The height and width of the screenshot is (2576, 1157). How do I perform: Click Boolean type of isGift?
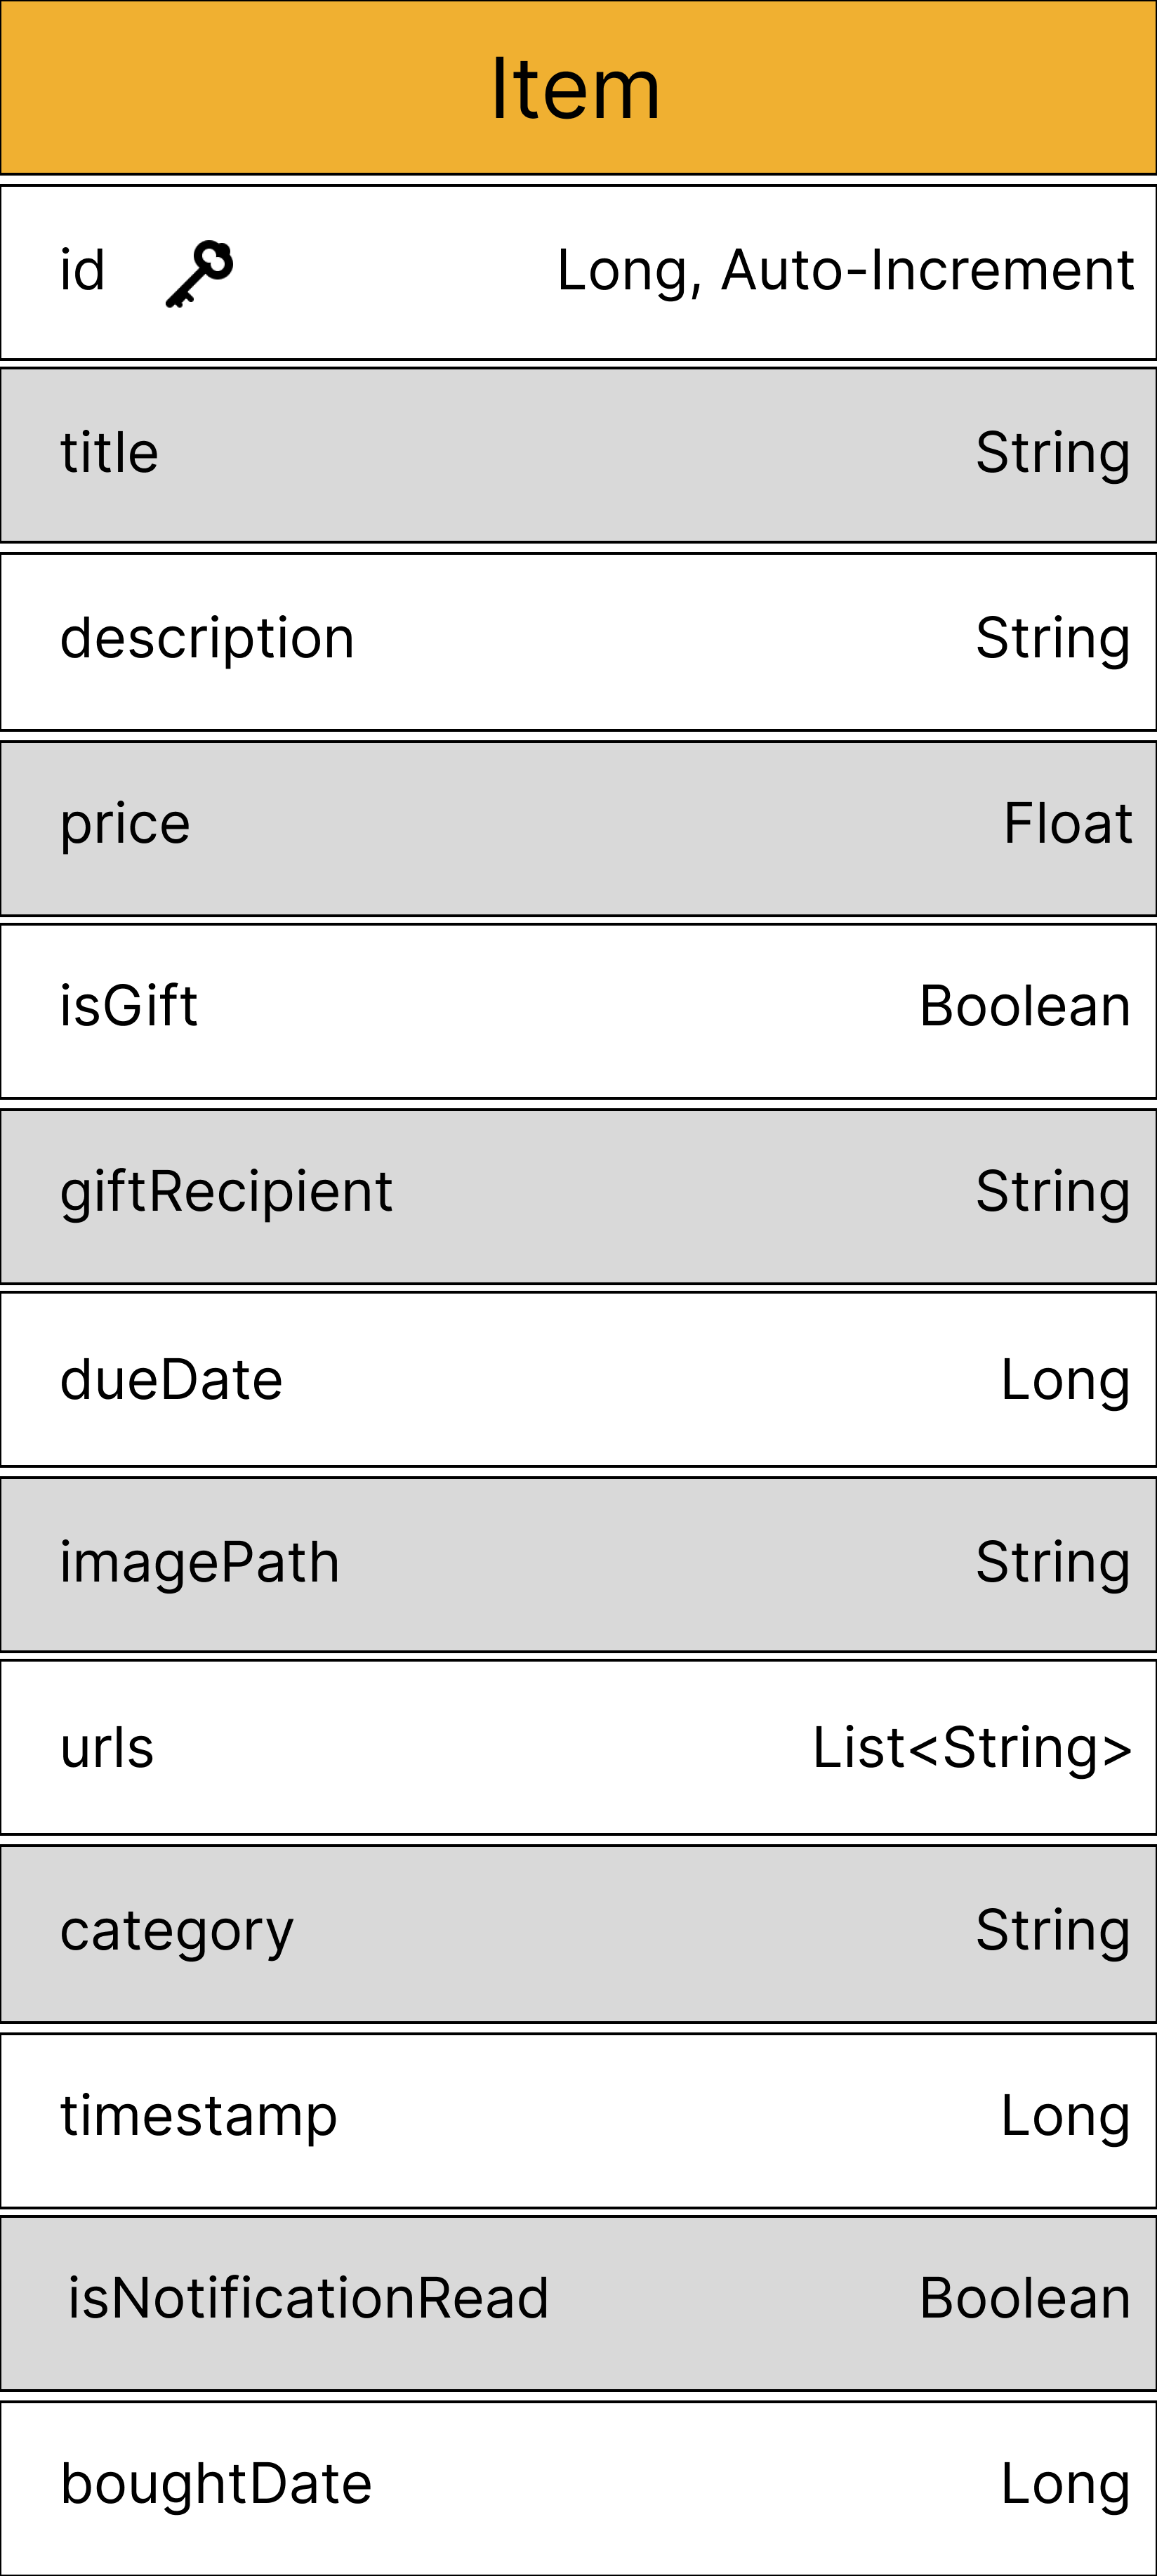click(x=1024, y=1006)
